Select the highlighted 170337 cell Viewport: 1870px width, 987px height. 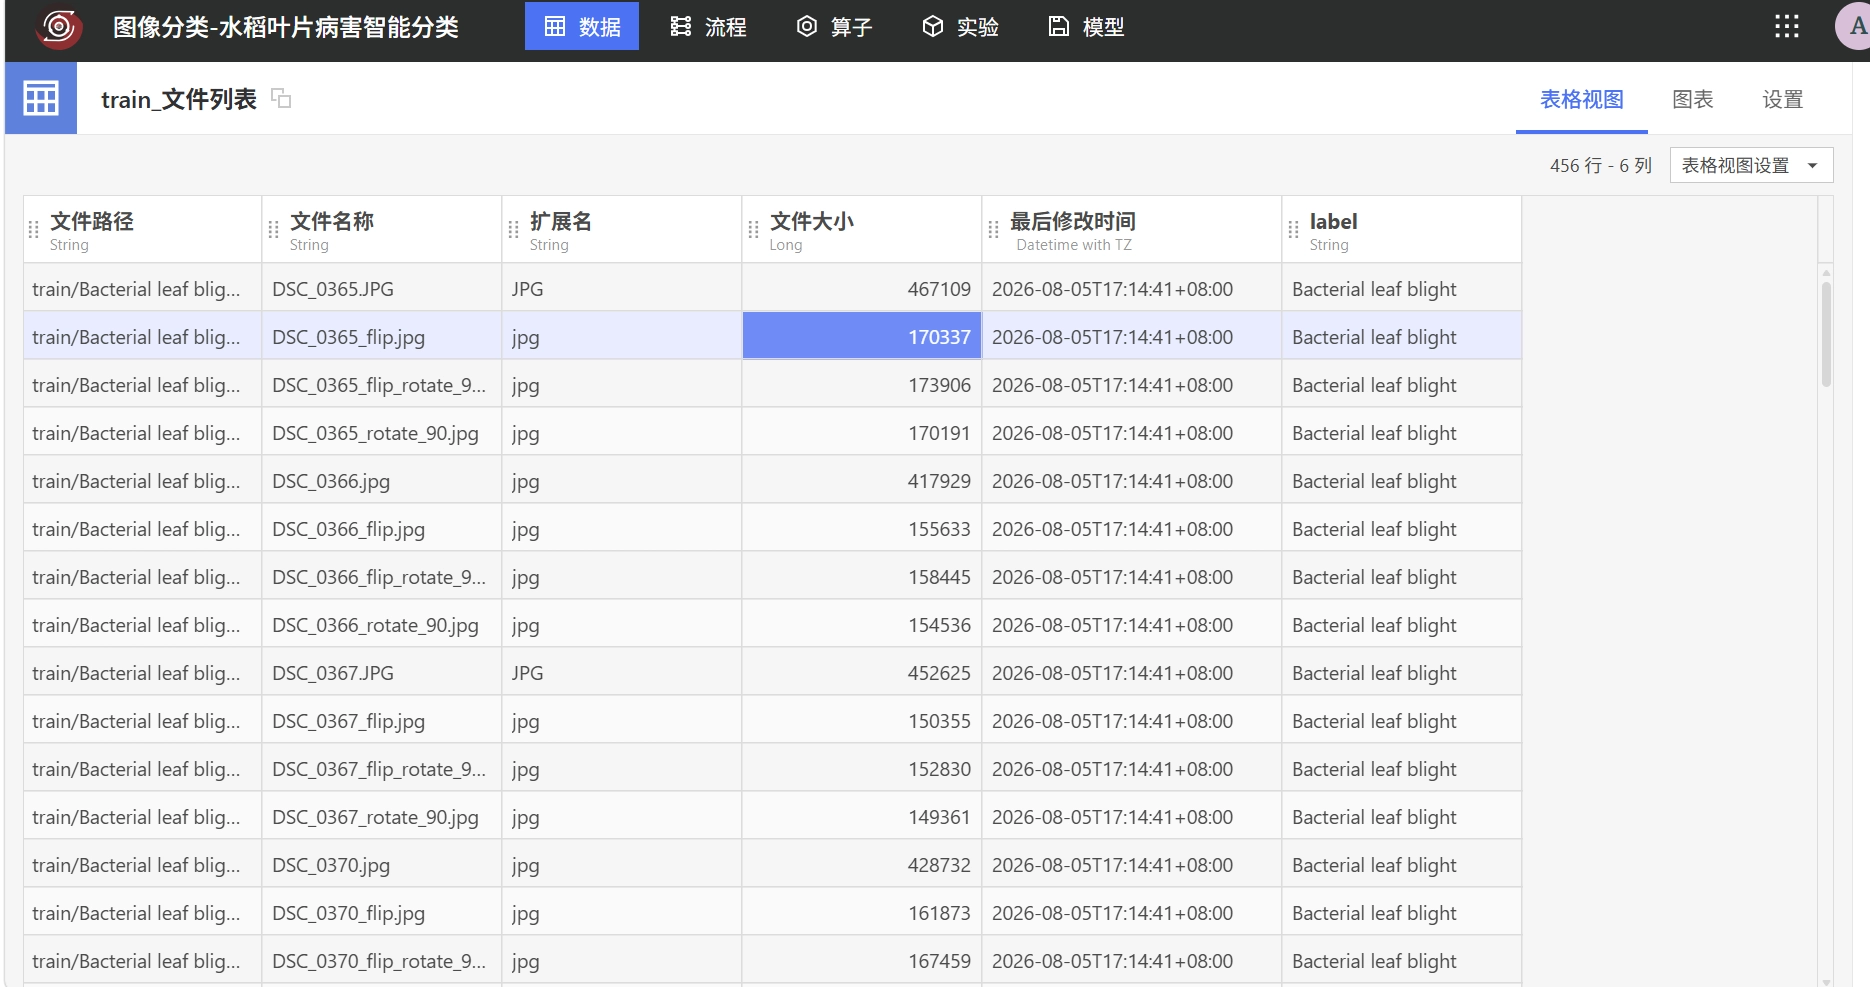coord(862,337)
